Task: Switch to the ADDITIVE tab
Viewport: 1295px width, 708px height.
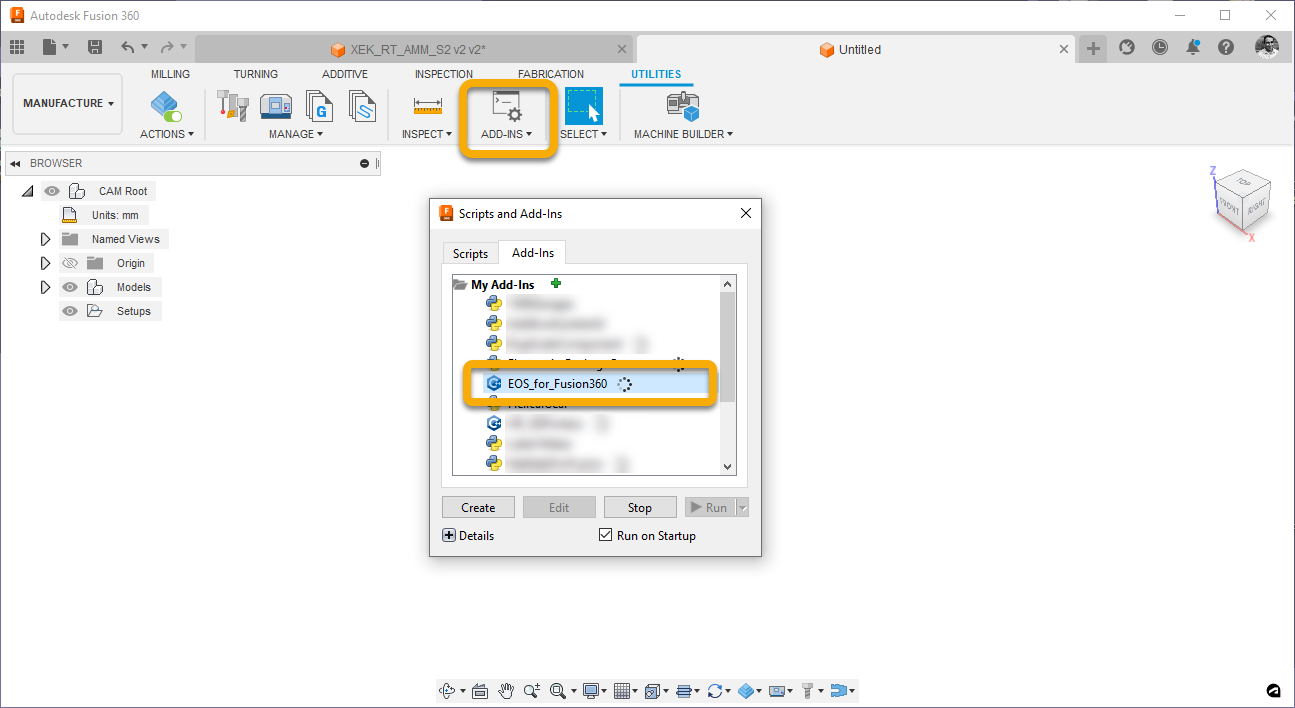Action: [x=345, y=74]
